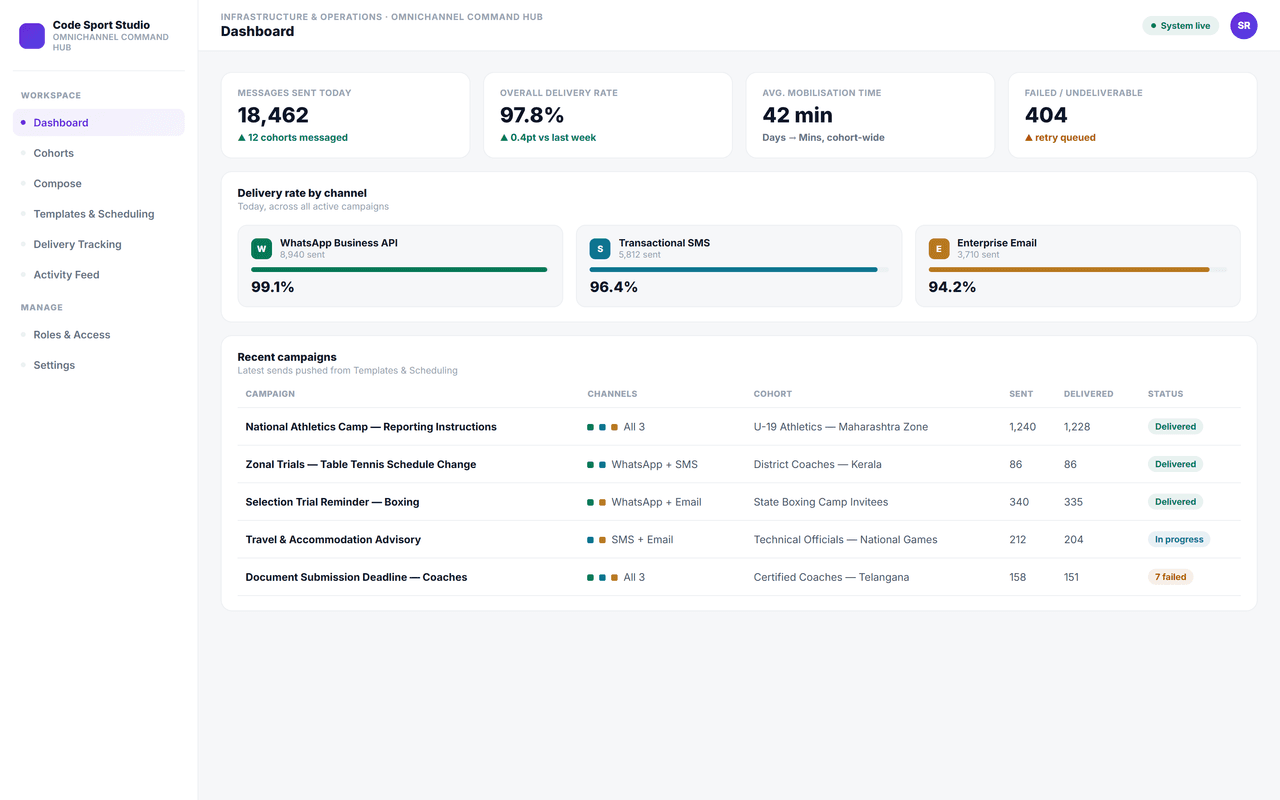Screen dimensions: 1280x800
Task: Click the WhatsApp Business API channel icon
Action: click(x=261, y=249)
